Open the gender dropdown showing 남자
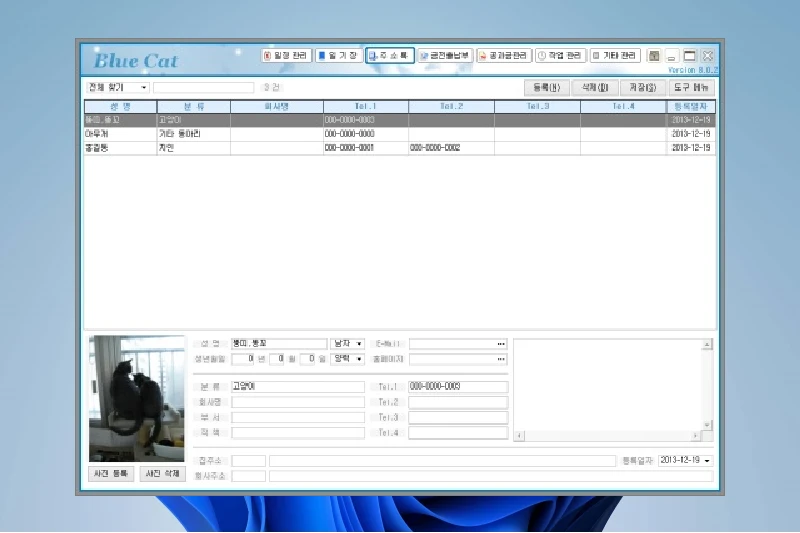Image resolution: width=800 pixels, height=533 pixels. (359, 344)
